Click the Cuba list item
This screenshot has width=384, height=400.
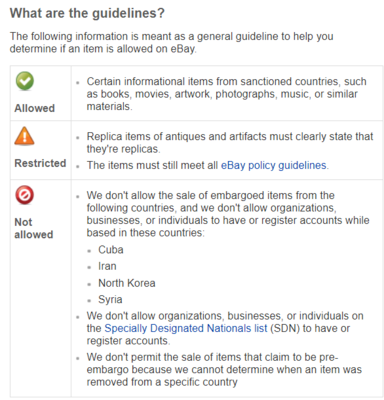(111, 250)
